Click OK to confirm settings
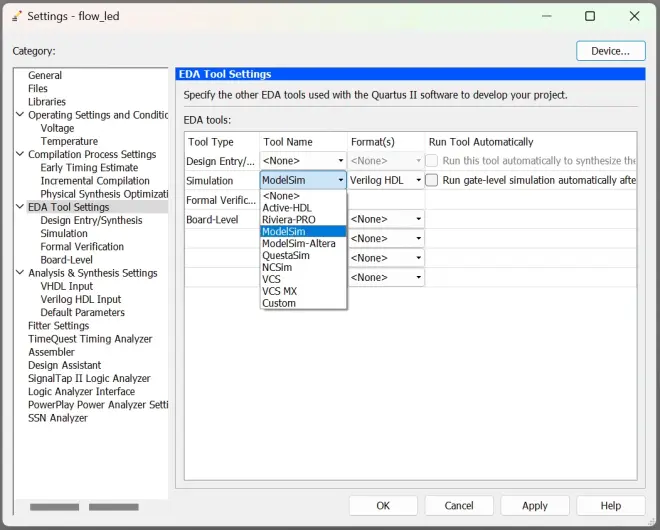This screenshot has width=660, height=530. (383, 505)
